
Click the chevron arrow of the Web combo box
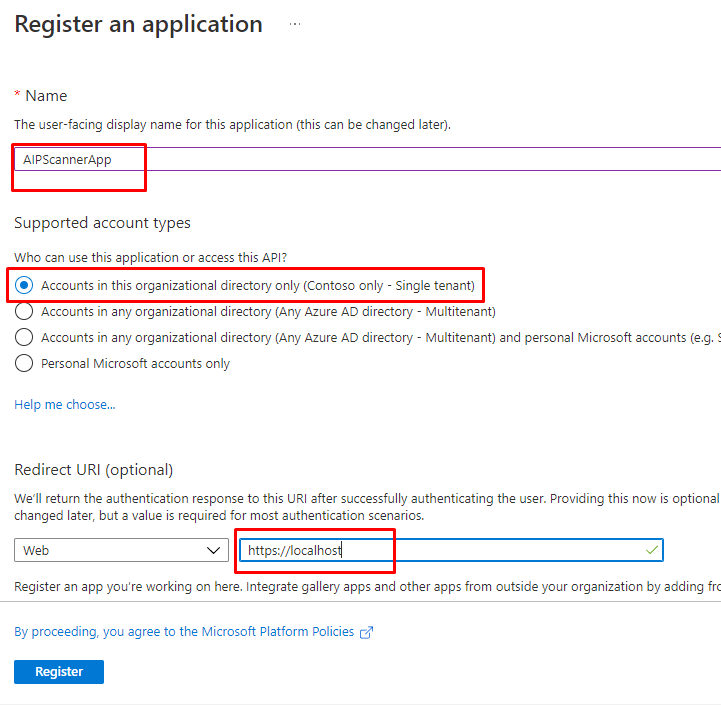pos(215,550)
